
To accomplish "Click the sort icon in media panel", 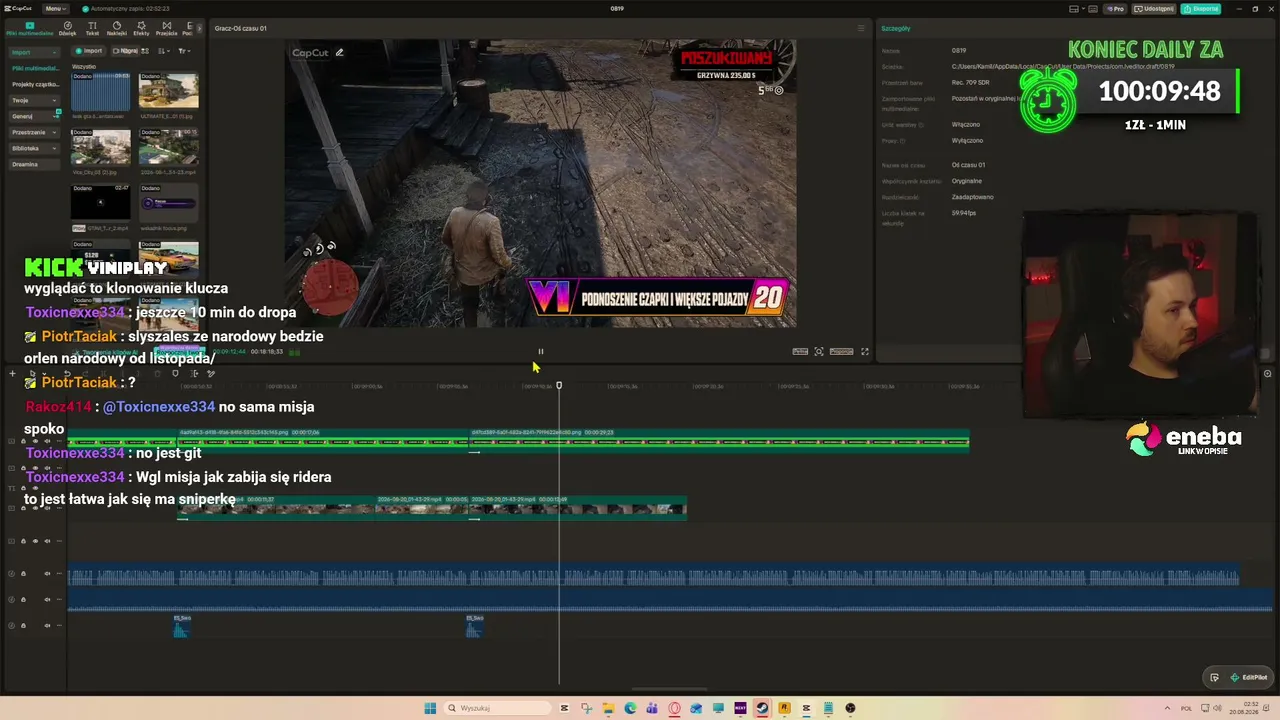I will point(166,51).
